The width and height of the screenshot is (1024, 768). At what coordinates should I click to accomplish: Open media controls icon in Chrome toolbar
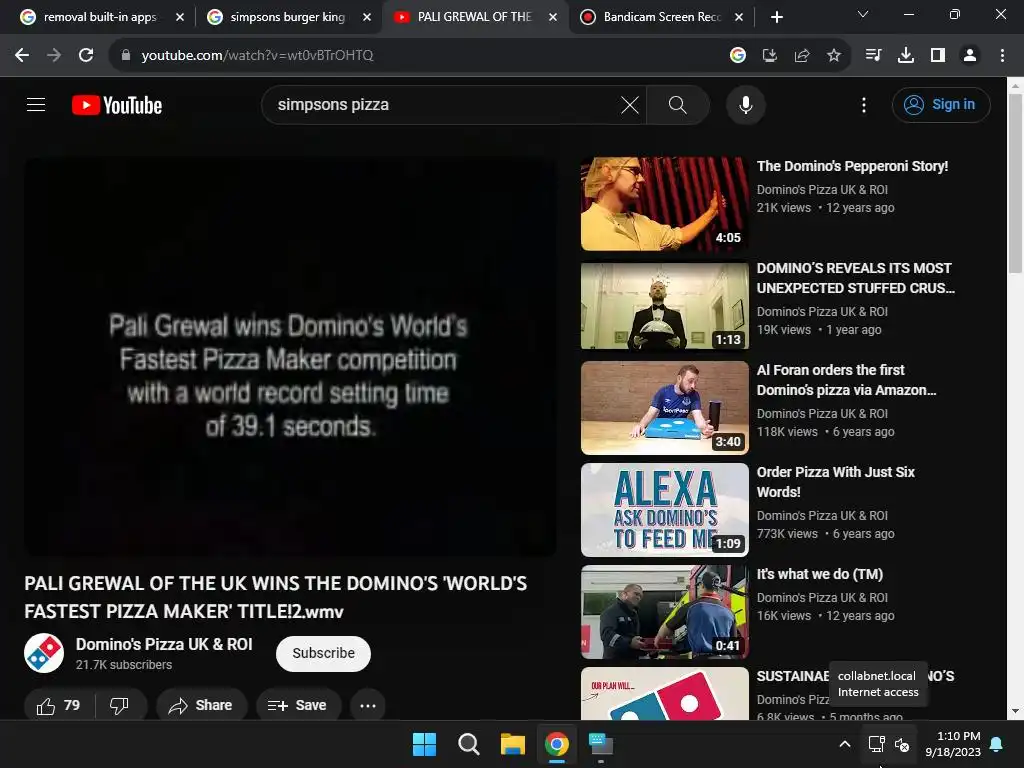tap(873, 56)
